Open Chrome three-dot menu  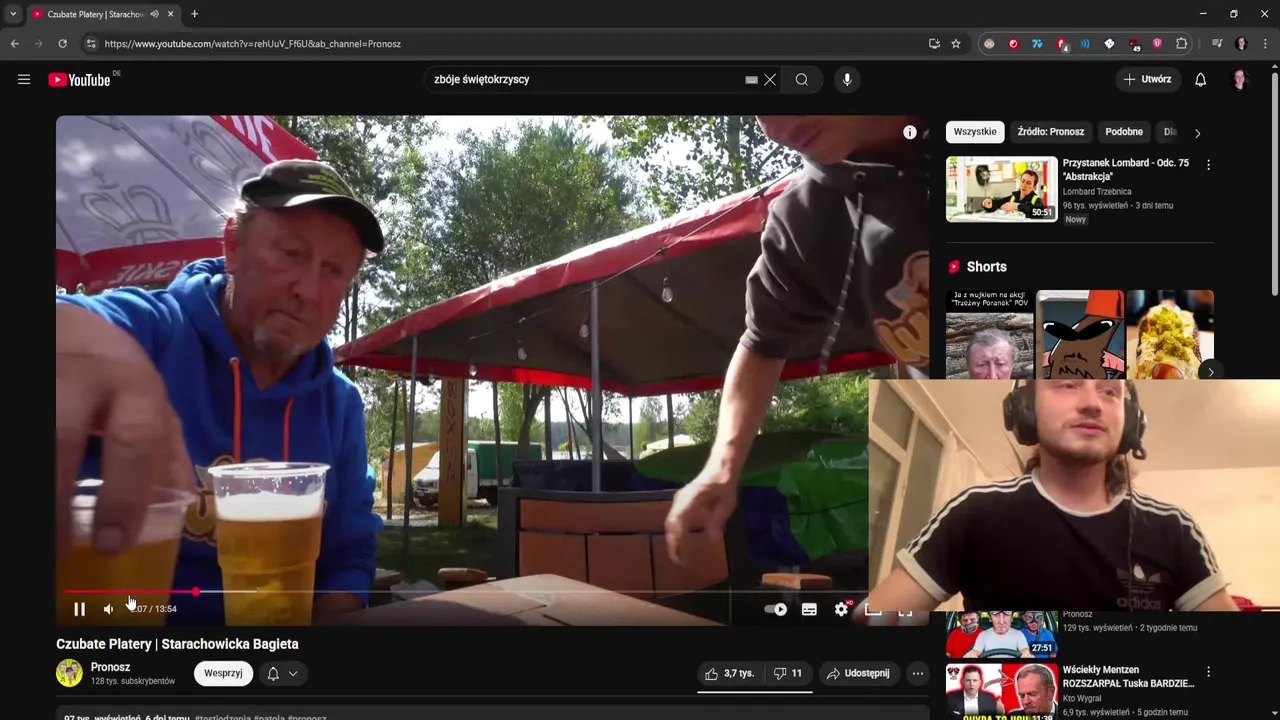1265,44
